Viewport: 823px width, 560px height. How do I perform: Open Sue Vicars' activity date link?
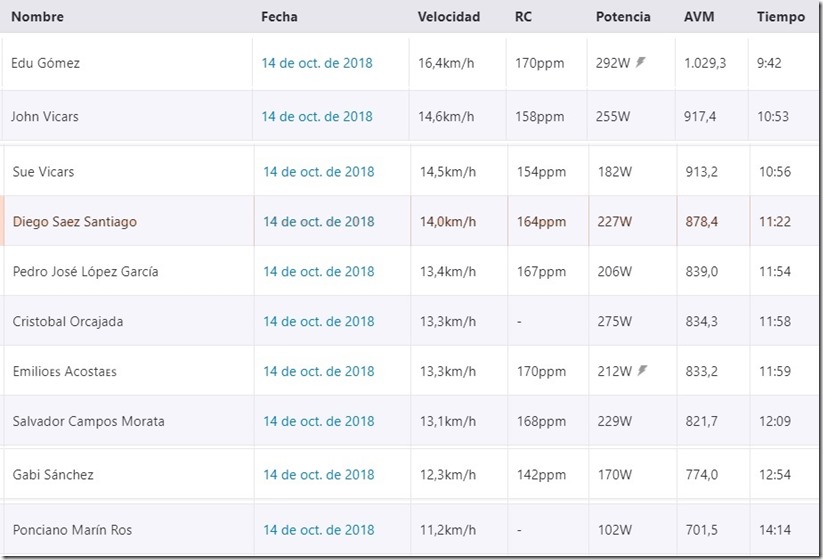click(x=318, y=172)
